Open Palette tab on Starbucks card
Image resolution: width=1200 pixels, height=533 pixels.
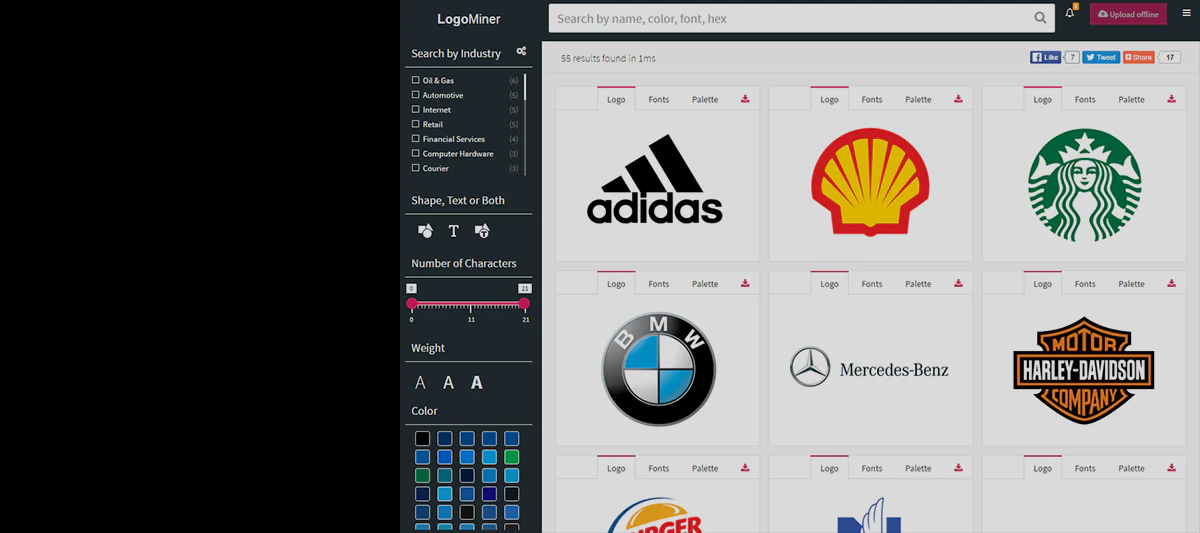point(1131,99)
